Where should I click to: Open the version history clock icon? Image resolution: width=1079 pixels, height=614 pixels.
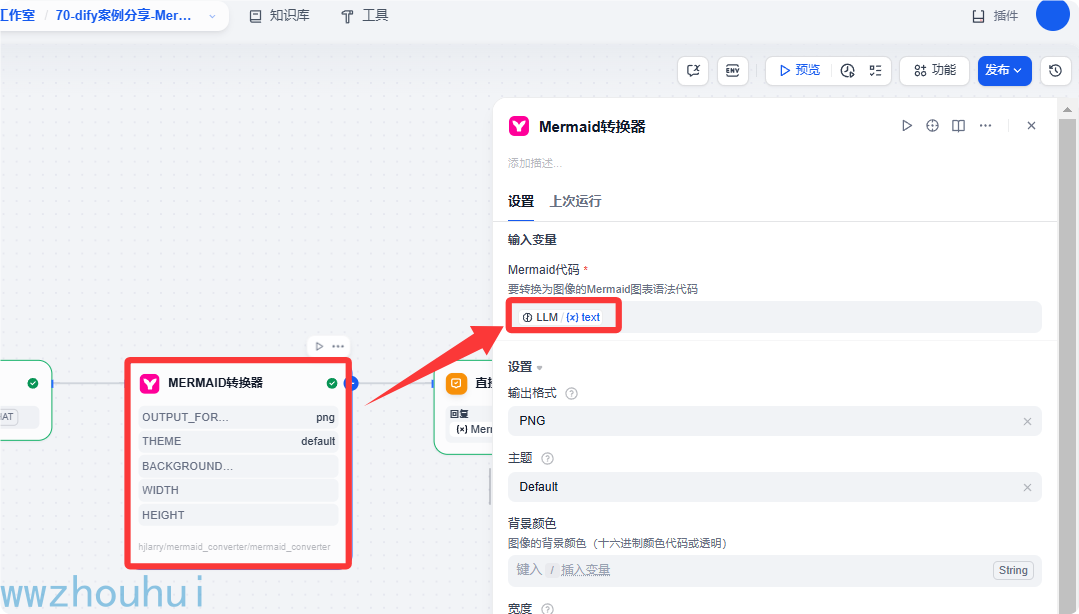846,70
